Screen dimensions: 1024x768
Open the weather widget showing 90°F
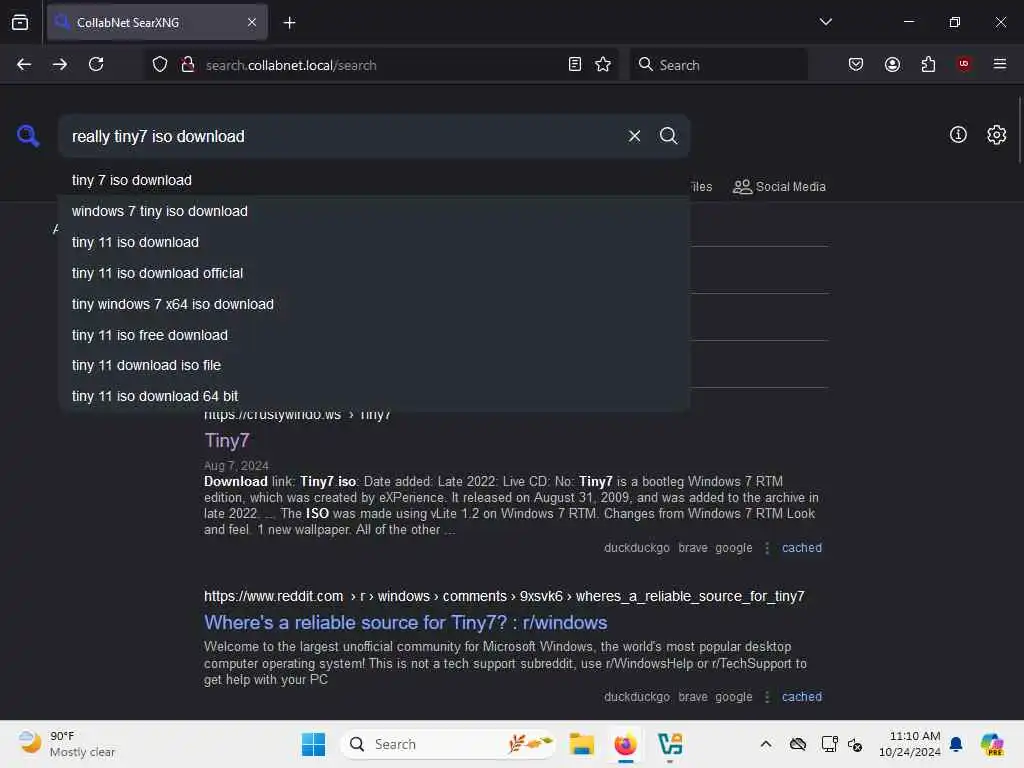[67, 744]
